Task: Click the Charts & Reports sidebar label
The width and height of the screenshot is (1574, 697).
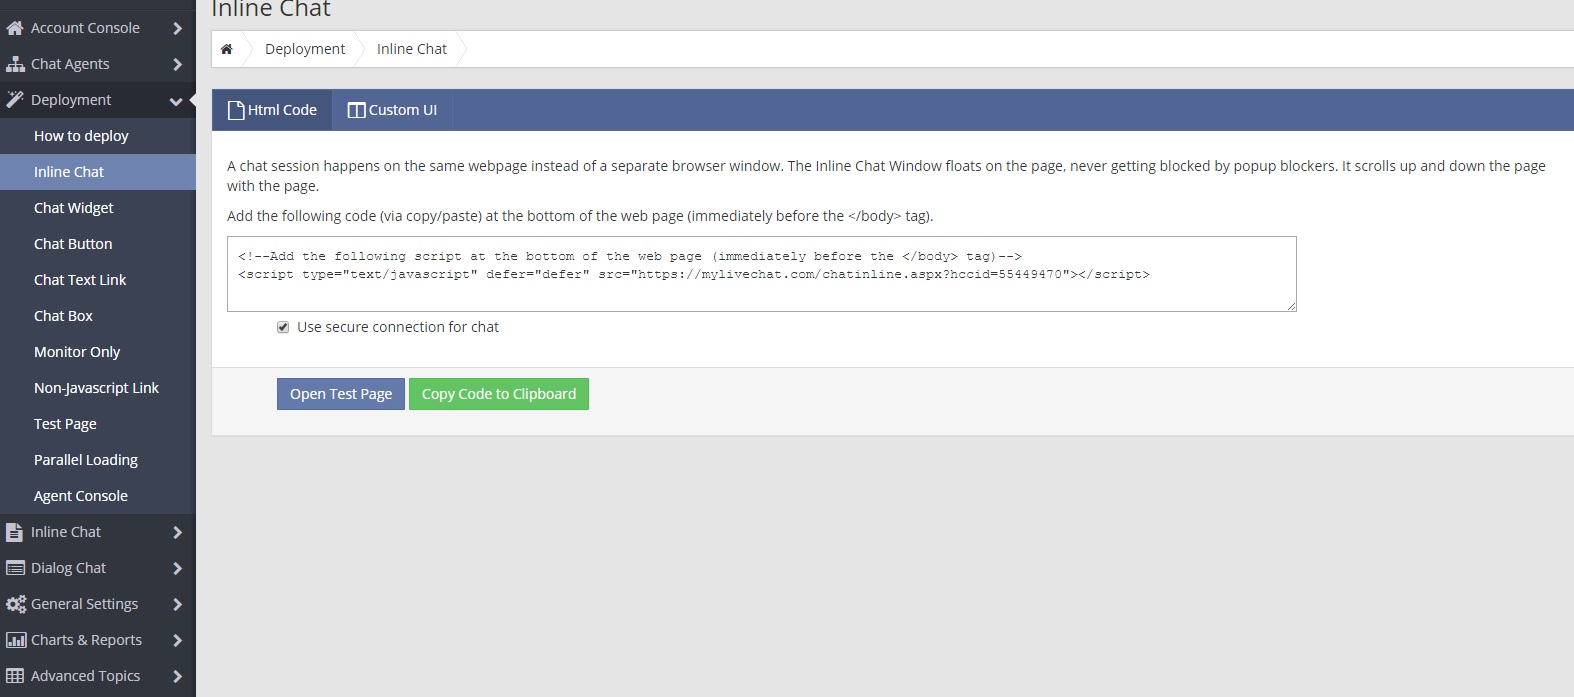Action: tap(86, 640)
